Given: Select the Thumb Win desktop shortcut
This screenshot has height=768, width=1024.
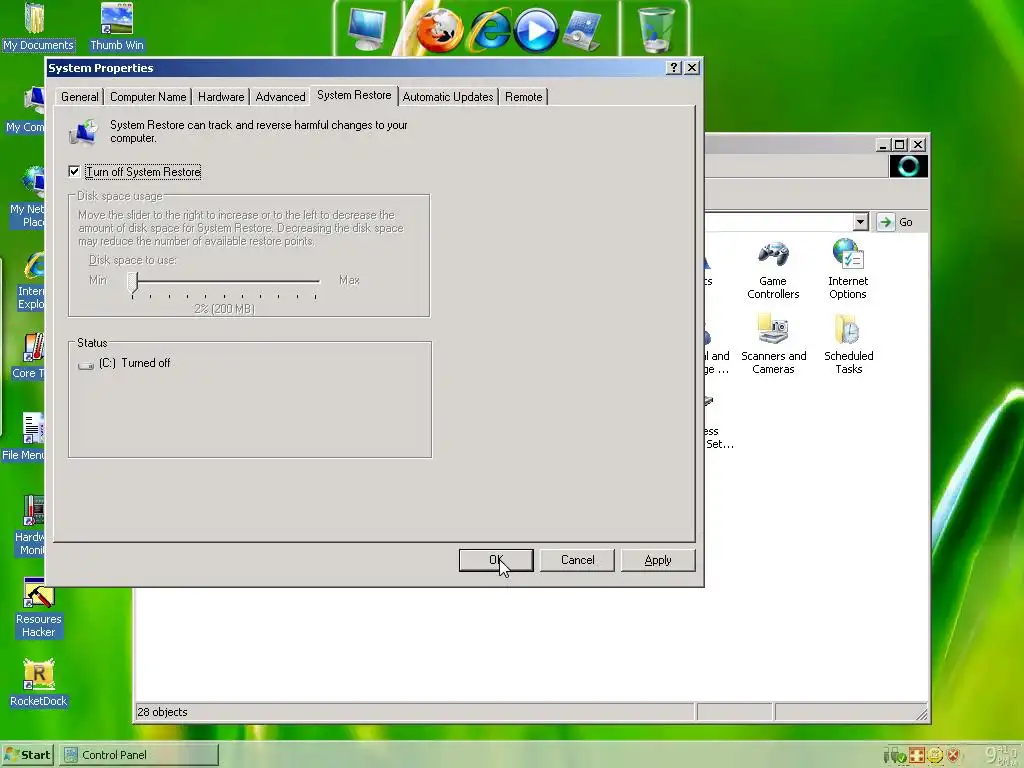Looking at the screenshot, I should (117, 27).
